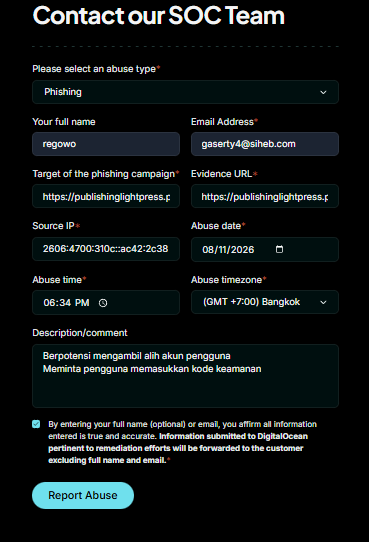Screen dimensions: 369x542
Task: Click the Email Address input field
Action: pyautogui.click(x=265, y=144)
